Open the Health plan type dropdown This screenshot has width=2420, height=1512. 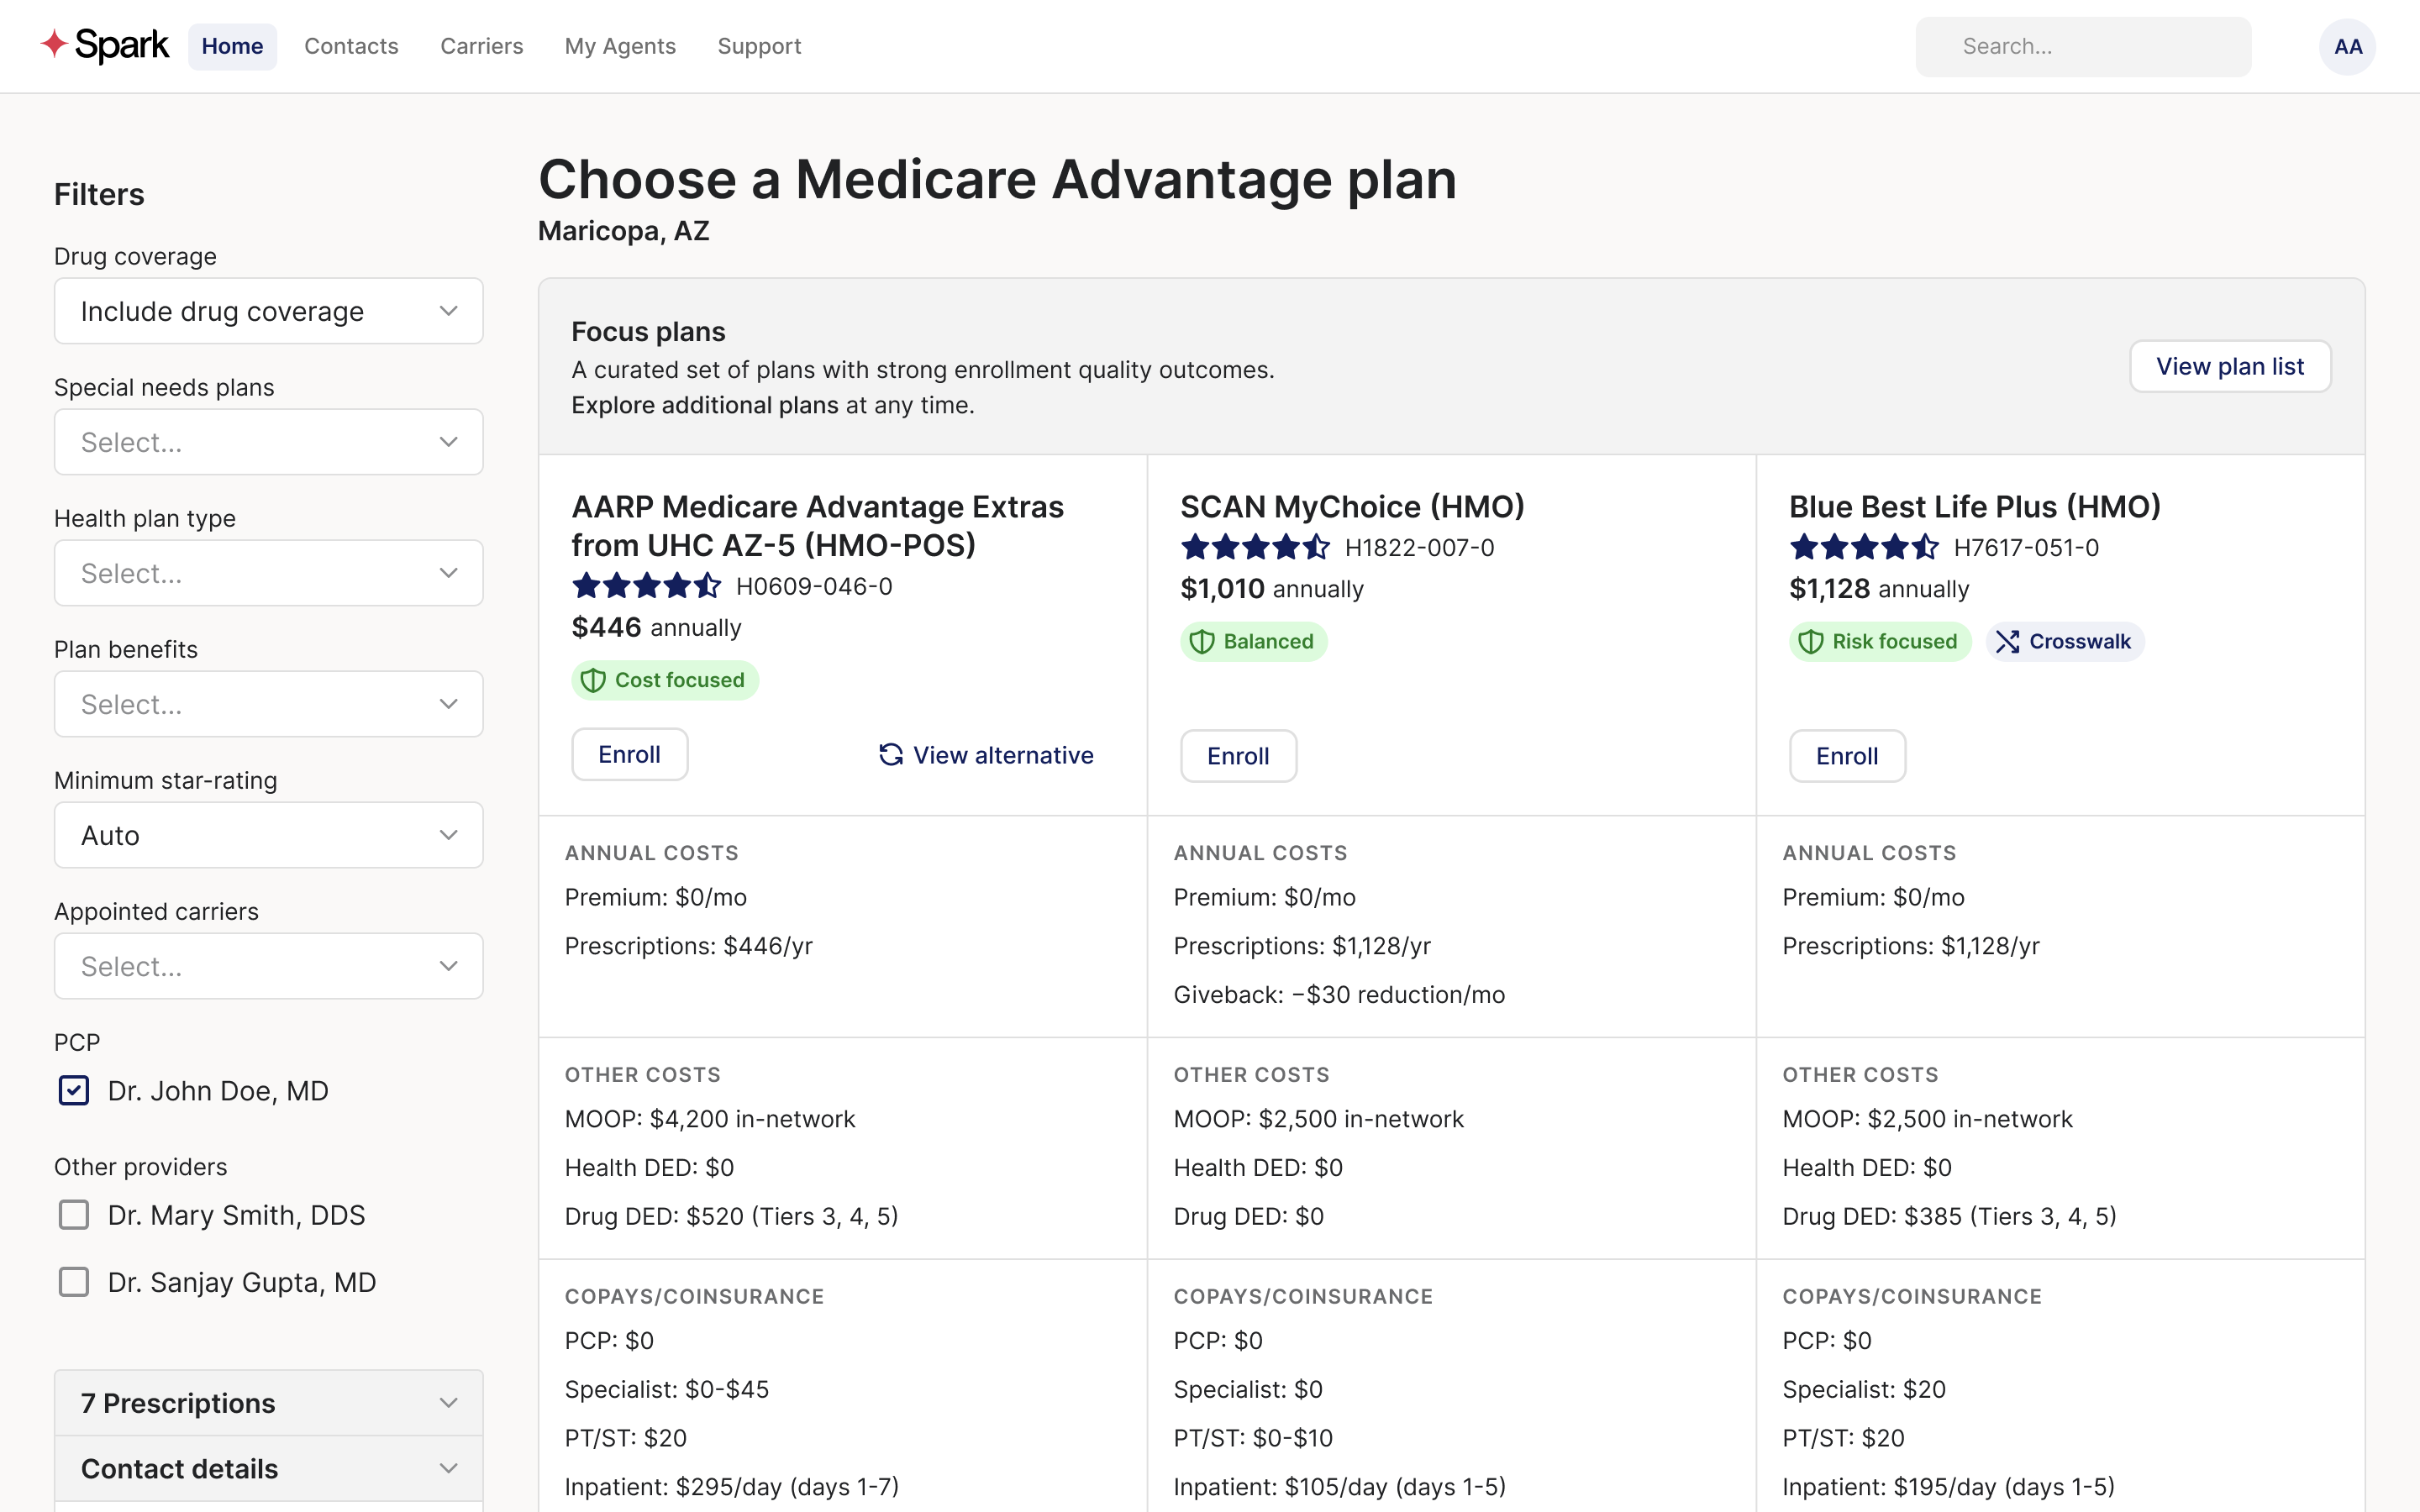tap(269, 573)
